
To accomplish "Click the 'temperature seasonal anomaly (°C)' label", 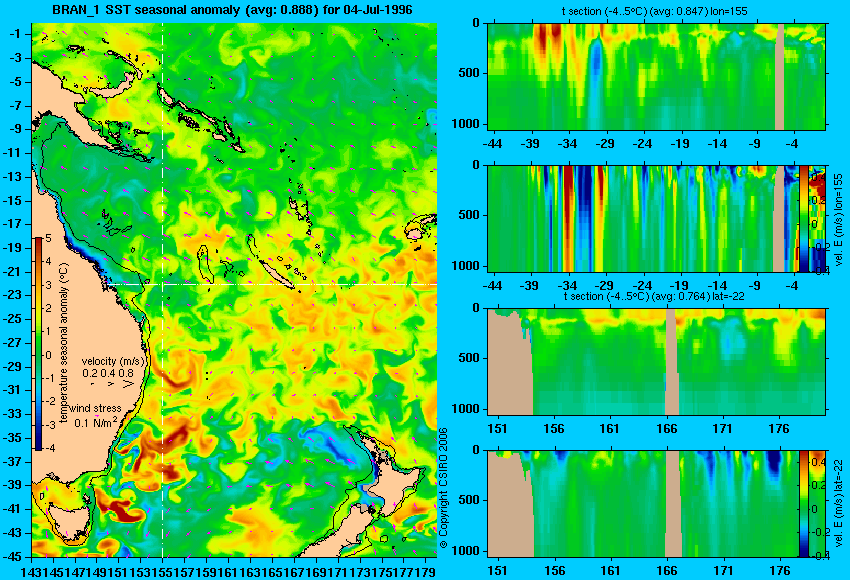I will click(63, 343).
